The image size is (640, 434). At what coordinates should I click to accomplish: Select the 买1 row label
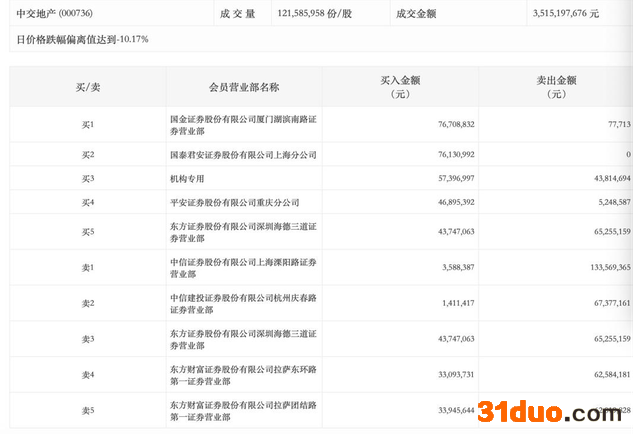pos(89,124)
